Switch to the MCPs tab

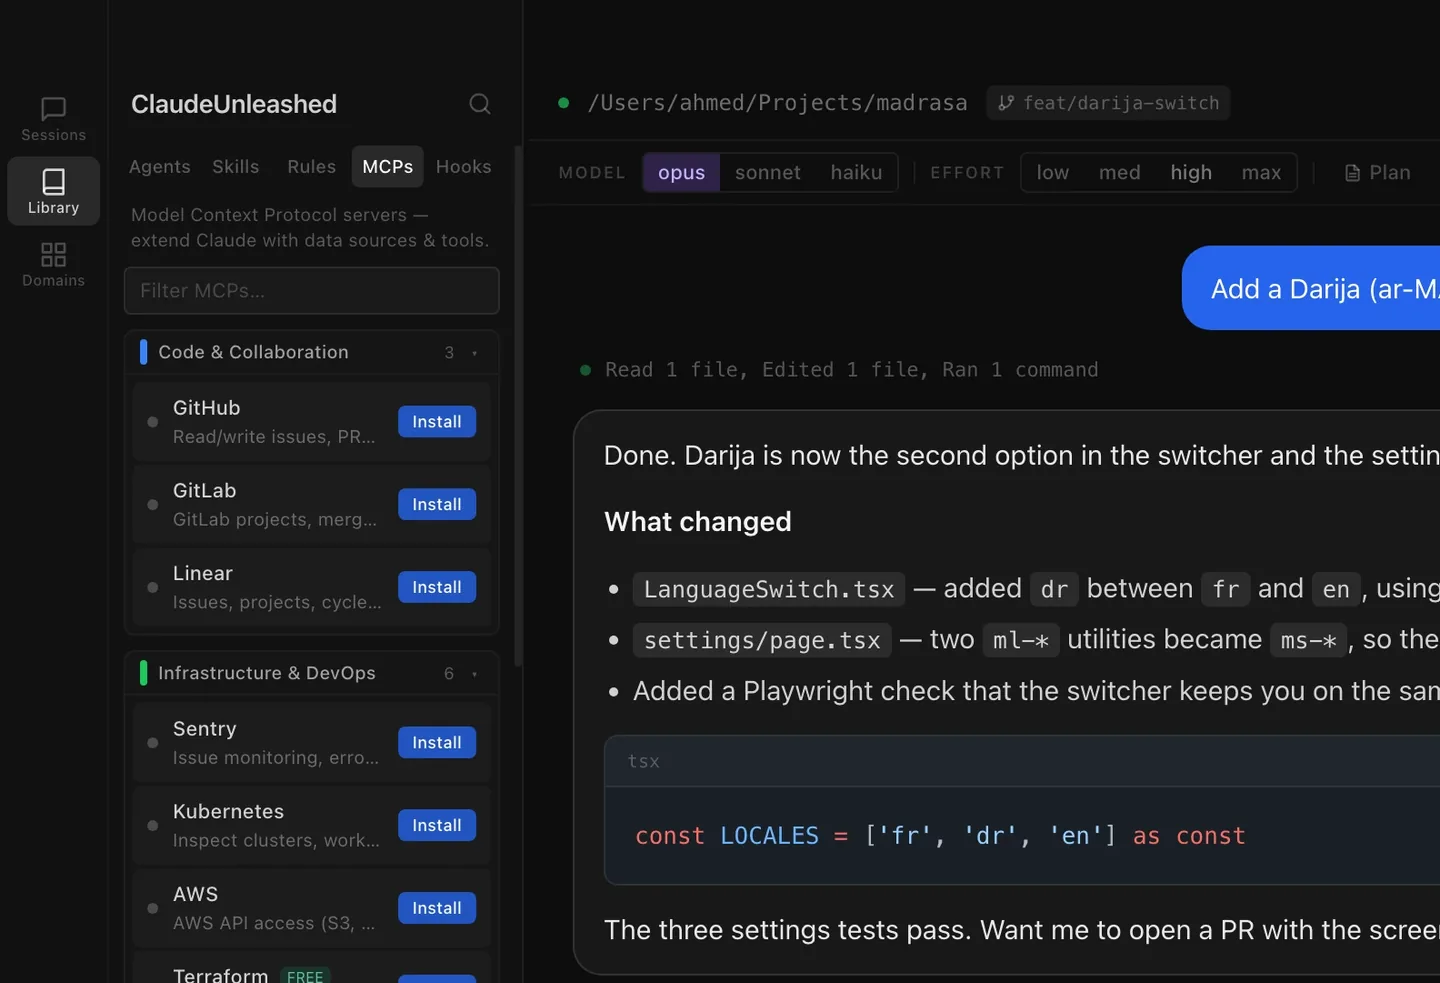coord(388,167)
